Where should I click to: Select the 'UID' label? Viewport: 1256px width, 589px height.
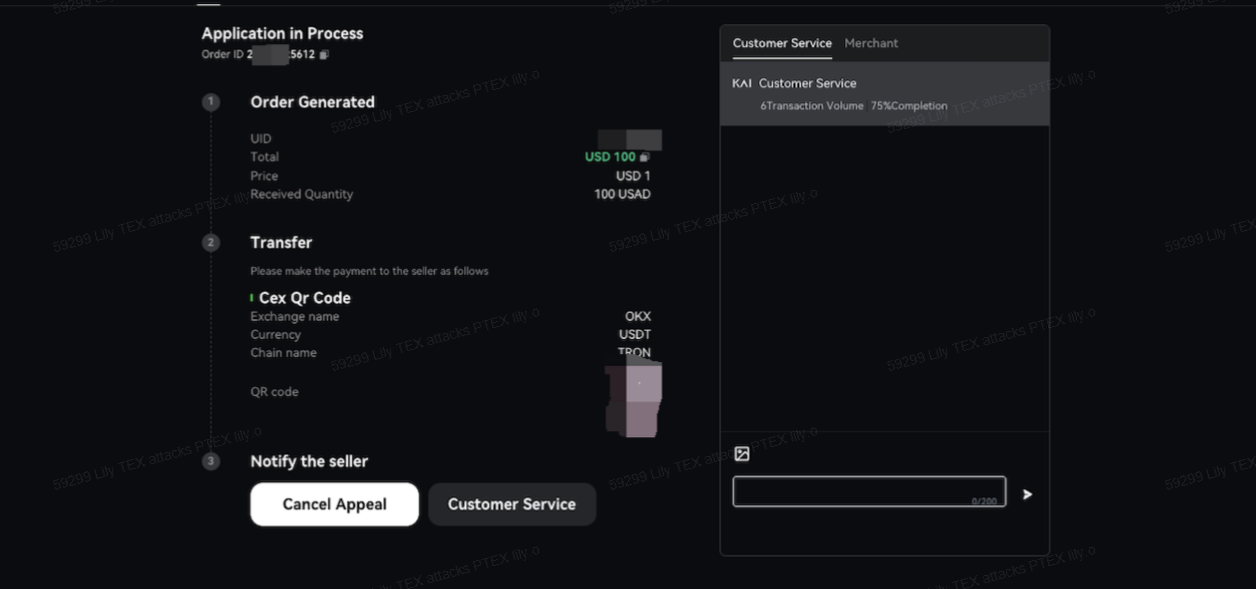coord(260,139)
